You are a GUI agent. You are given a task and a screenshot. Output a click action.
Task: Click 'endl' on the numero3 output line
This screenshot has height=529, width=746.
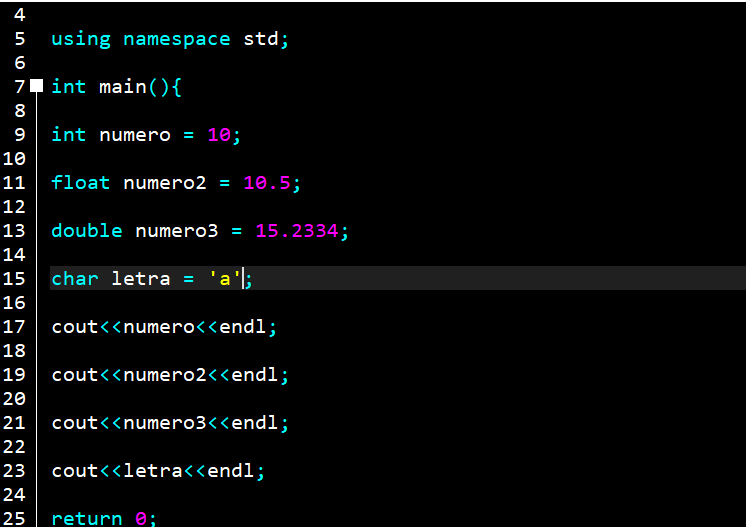coord(254,423)
